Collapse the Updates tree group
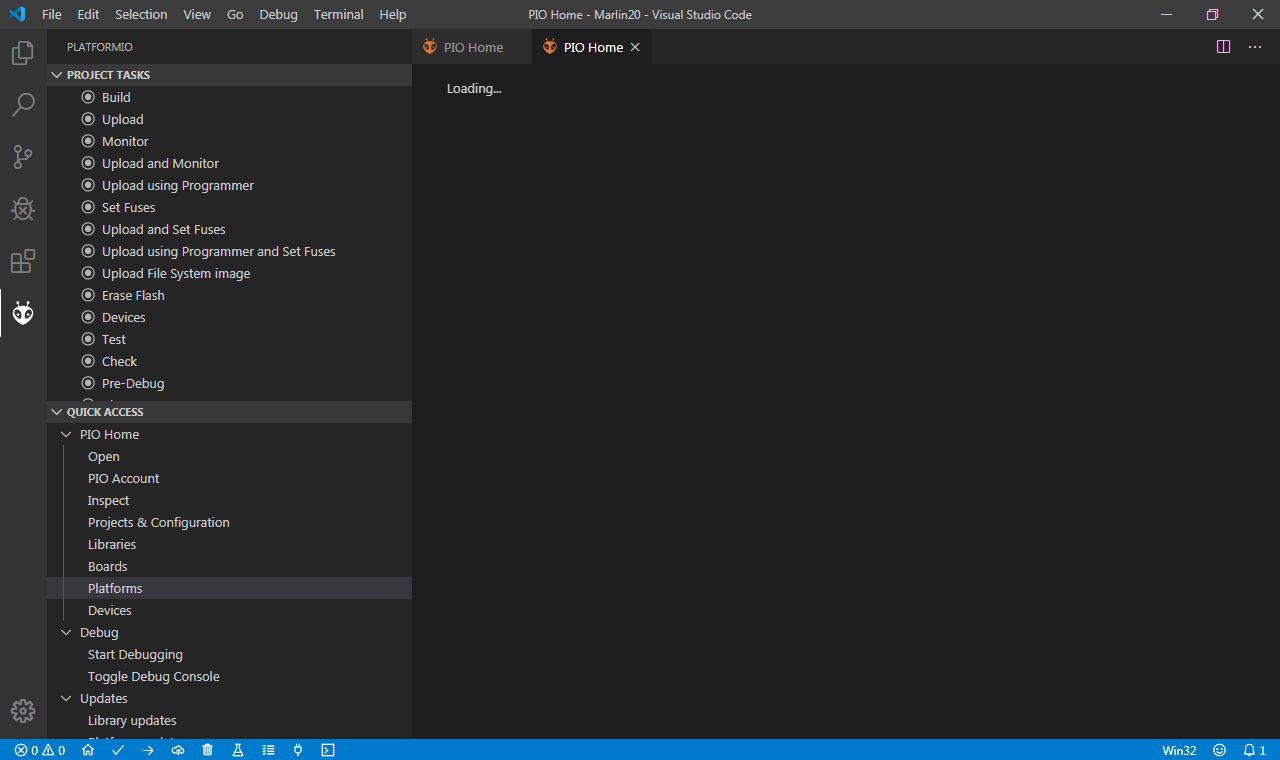The height and width of the screenshot is (760, 1280). [67, 698]
